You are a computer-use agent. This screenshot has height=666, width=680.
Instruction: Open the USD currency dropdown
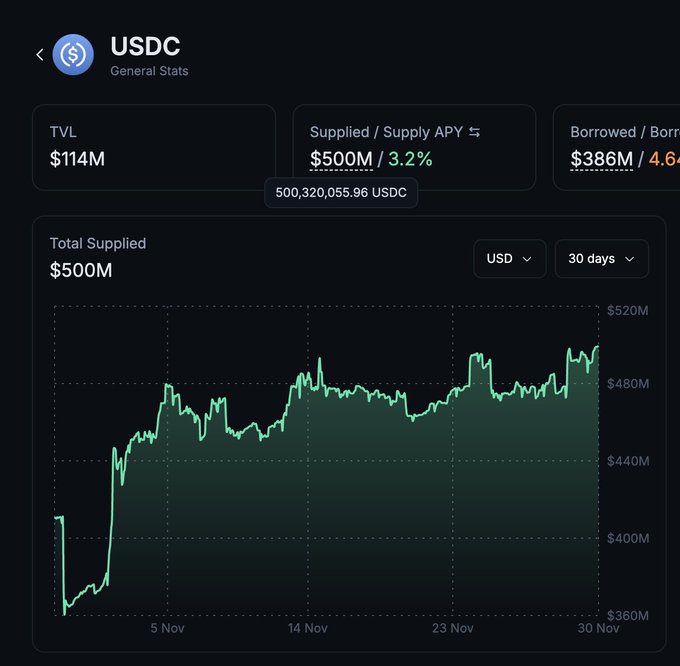click(509, 258)
